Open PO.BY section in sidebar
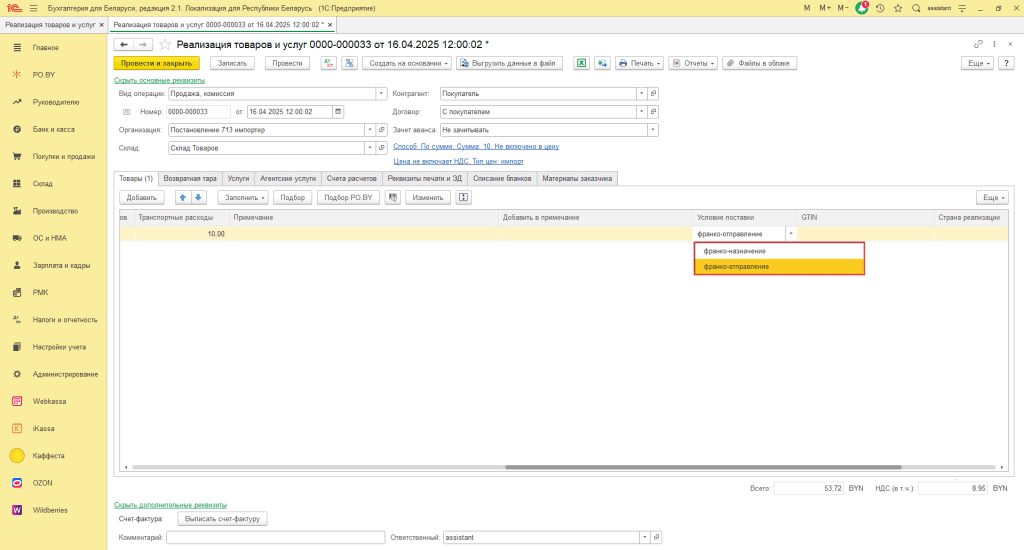The height and width of the screenshot is (550, 1024). 44,74
